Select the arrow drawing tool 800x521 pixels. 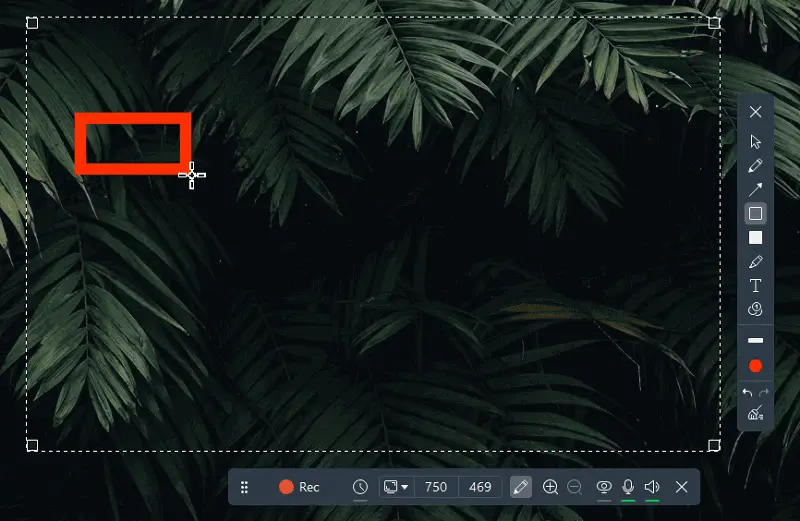click(755, 190)
